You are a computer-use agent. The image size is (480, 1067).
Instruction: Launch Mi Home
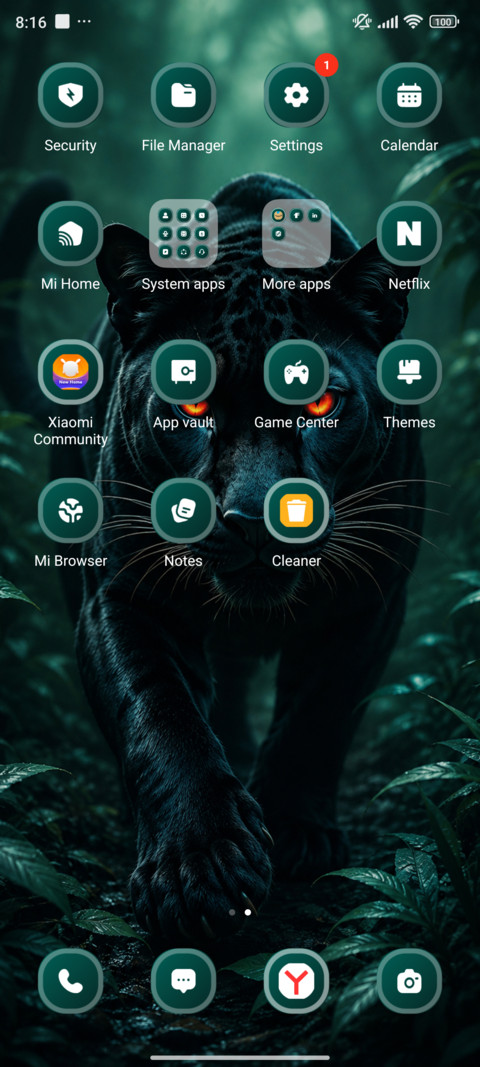[x=70, y=233]
